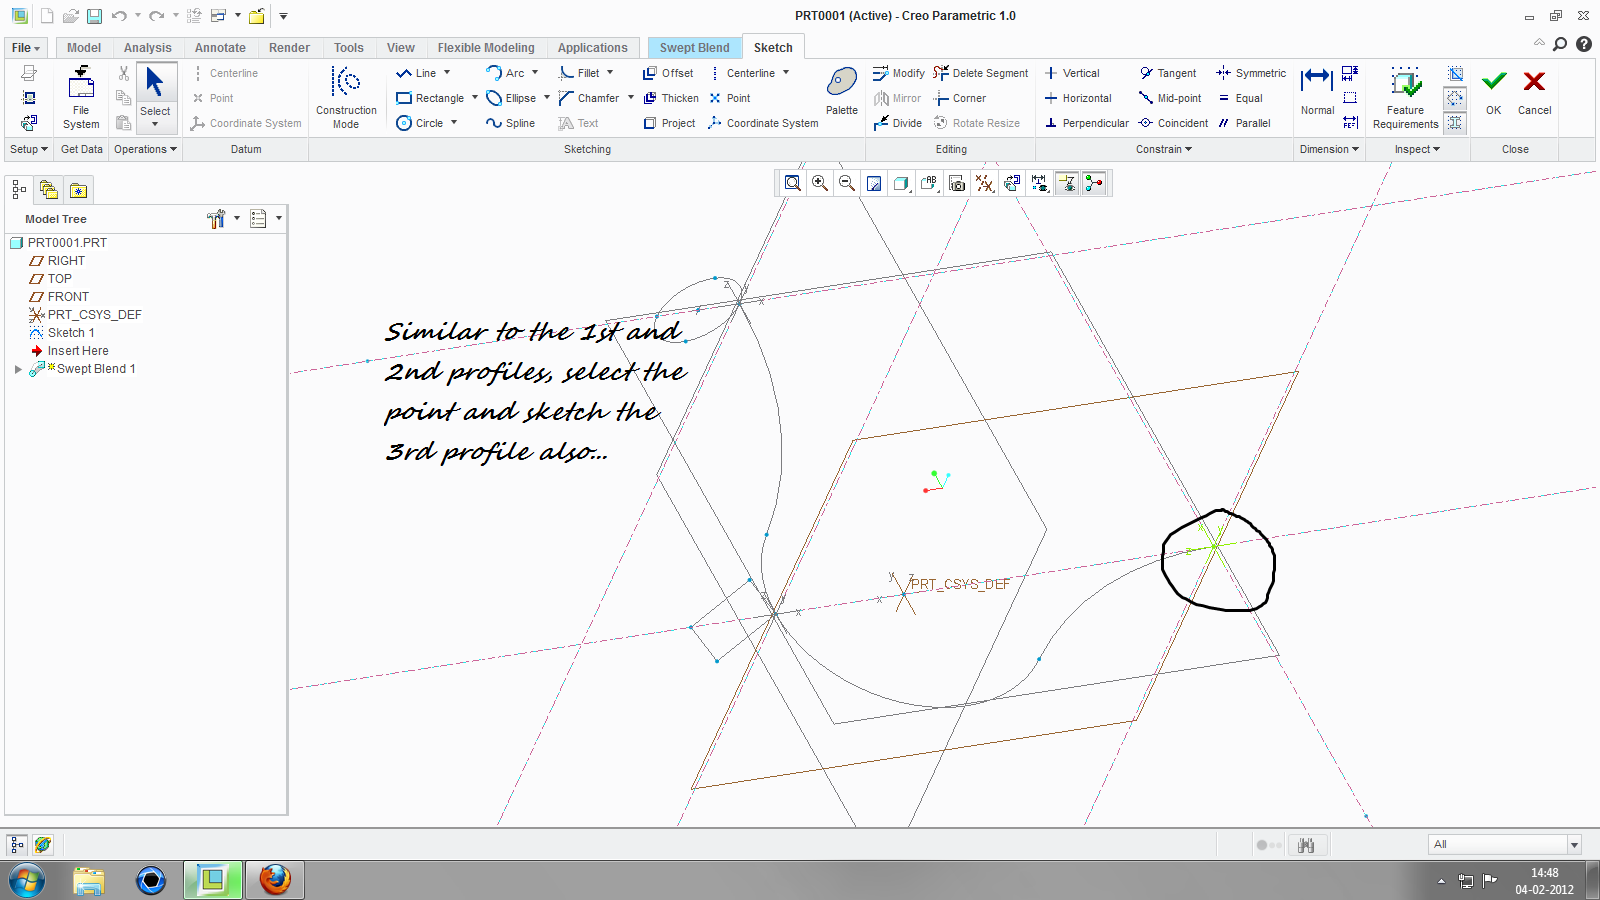The width and height of the screenshot is (1600, 900).
Task: Open the sketcher Palette
Action: pyautogui.click(x=842, y=91)
